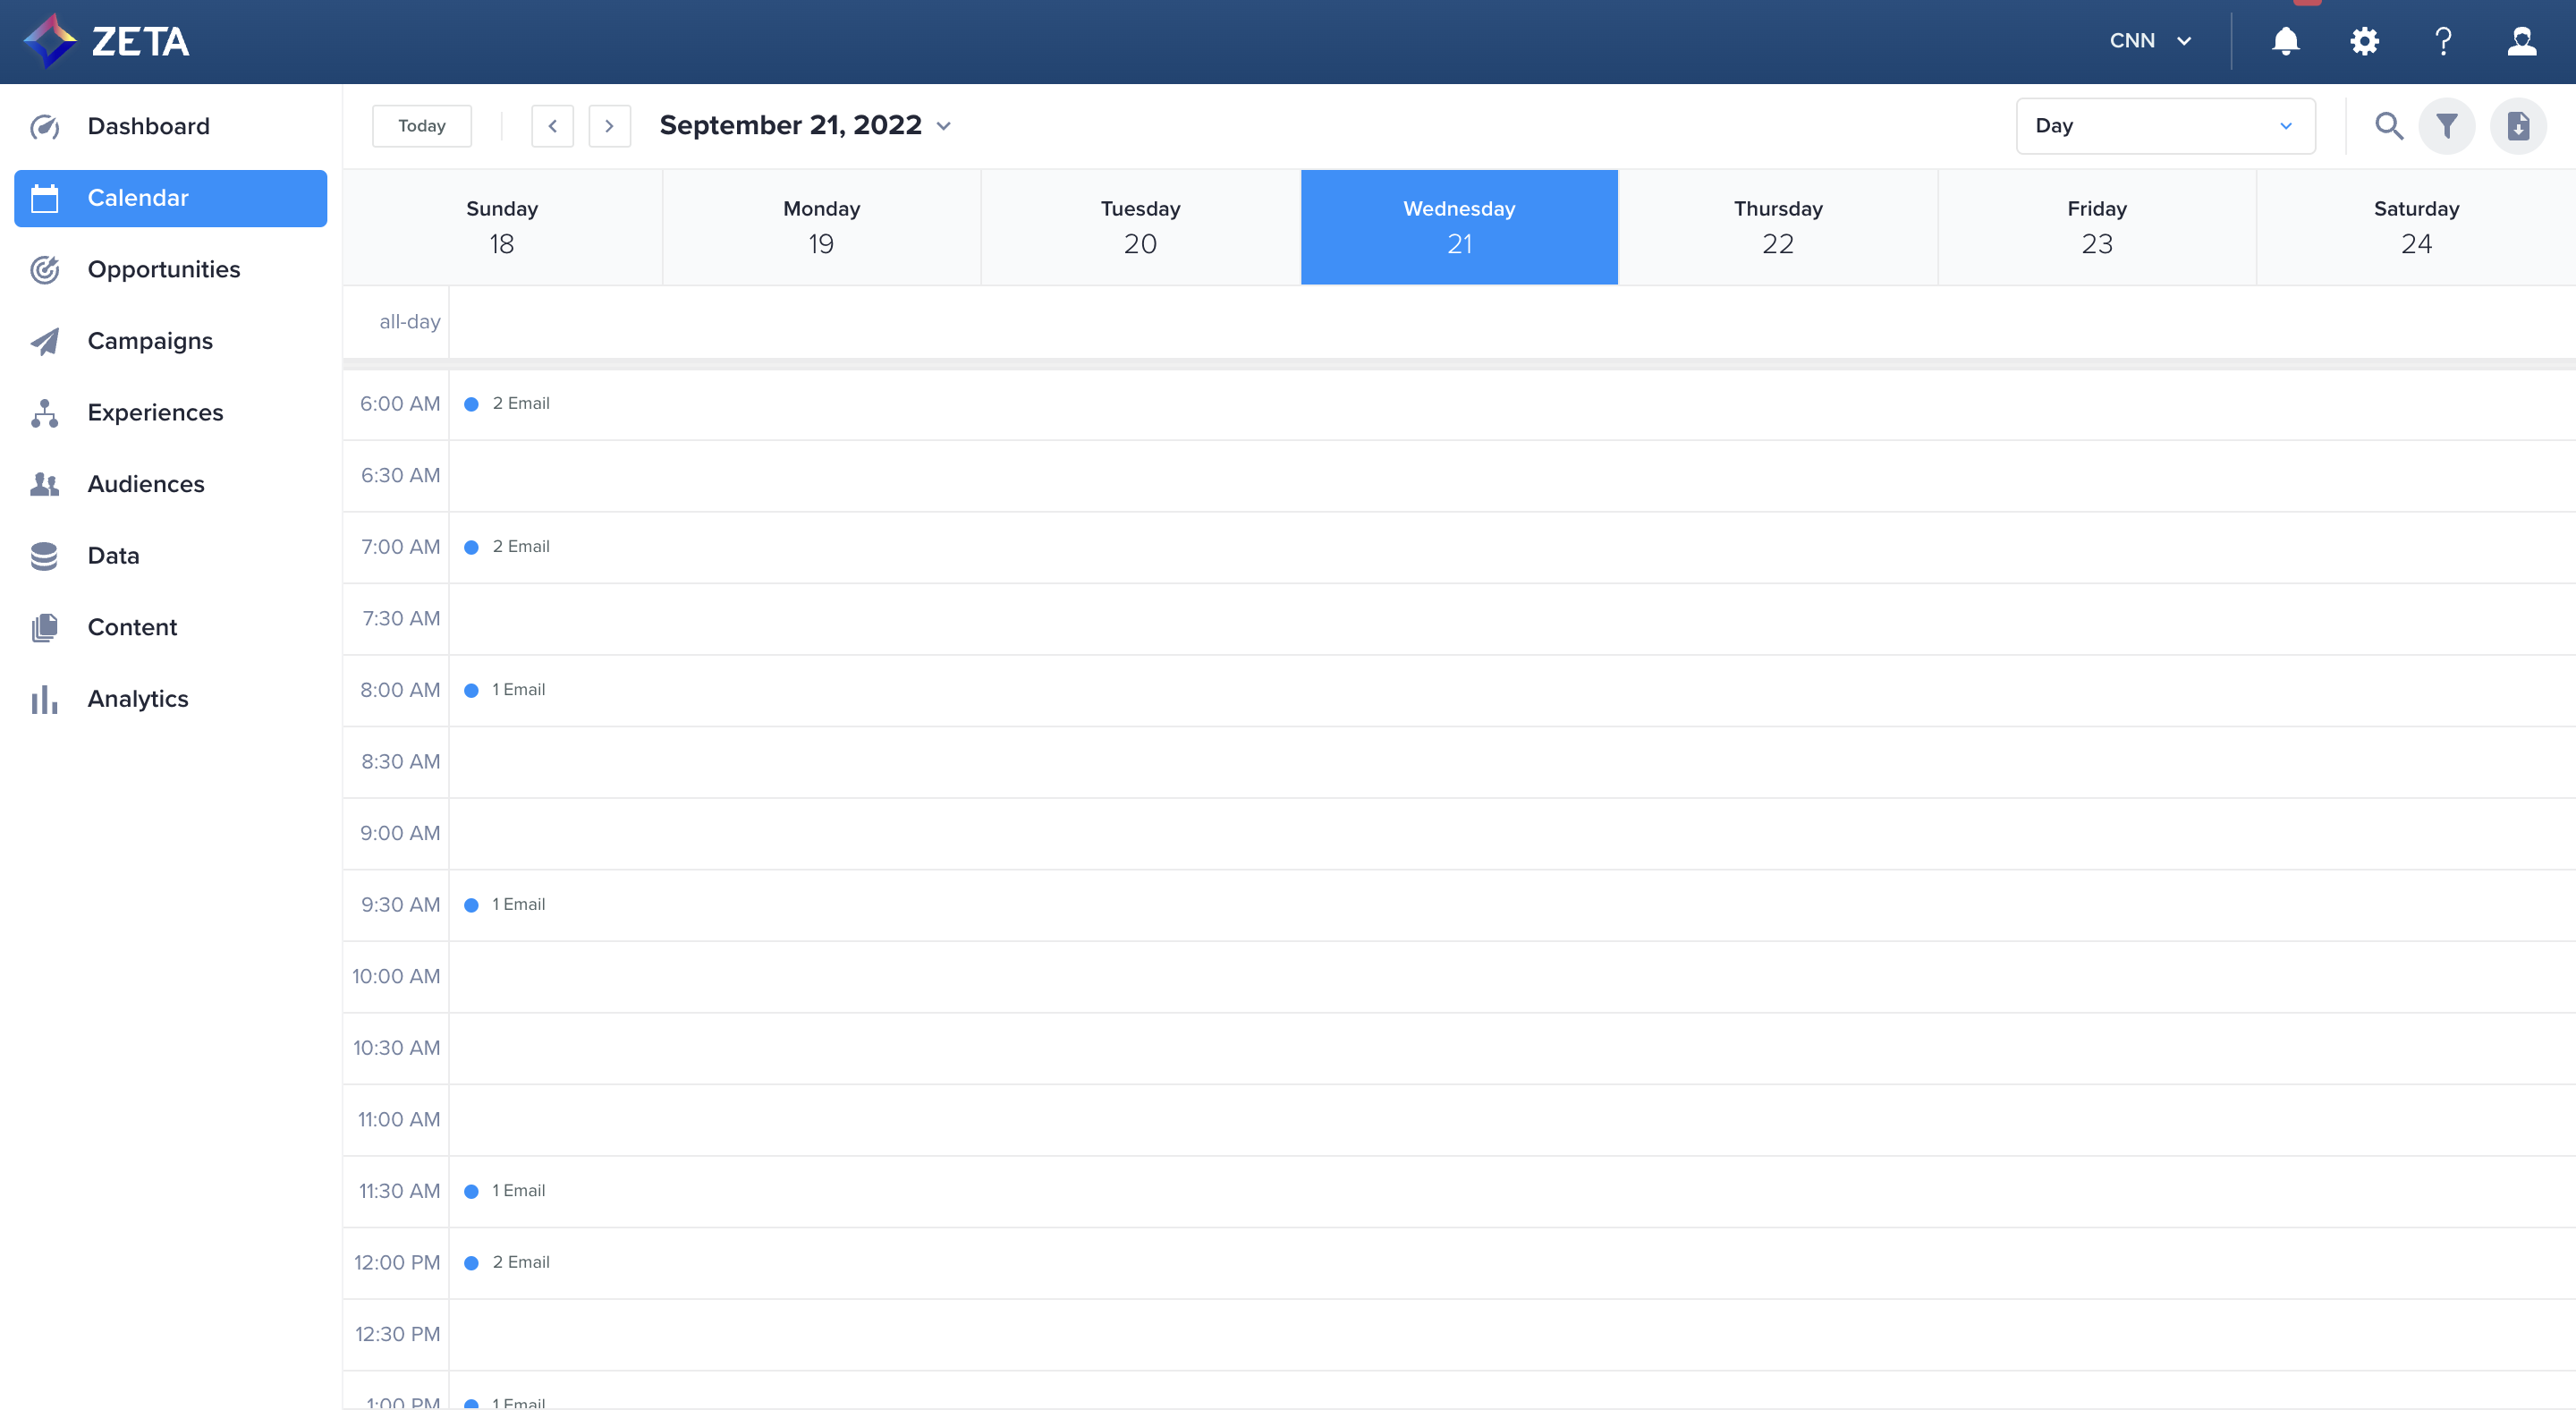Open Campaigns in the sidebar
Image resolution: width=2576 pixels, height=1410 pixels.
click(150, 341)
